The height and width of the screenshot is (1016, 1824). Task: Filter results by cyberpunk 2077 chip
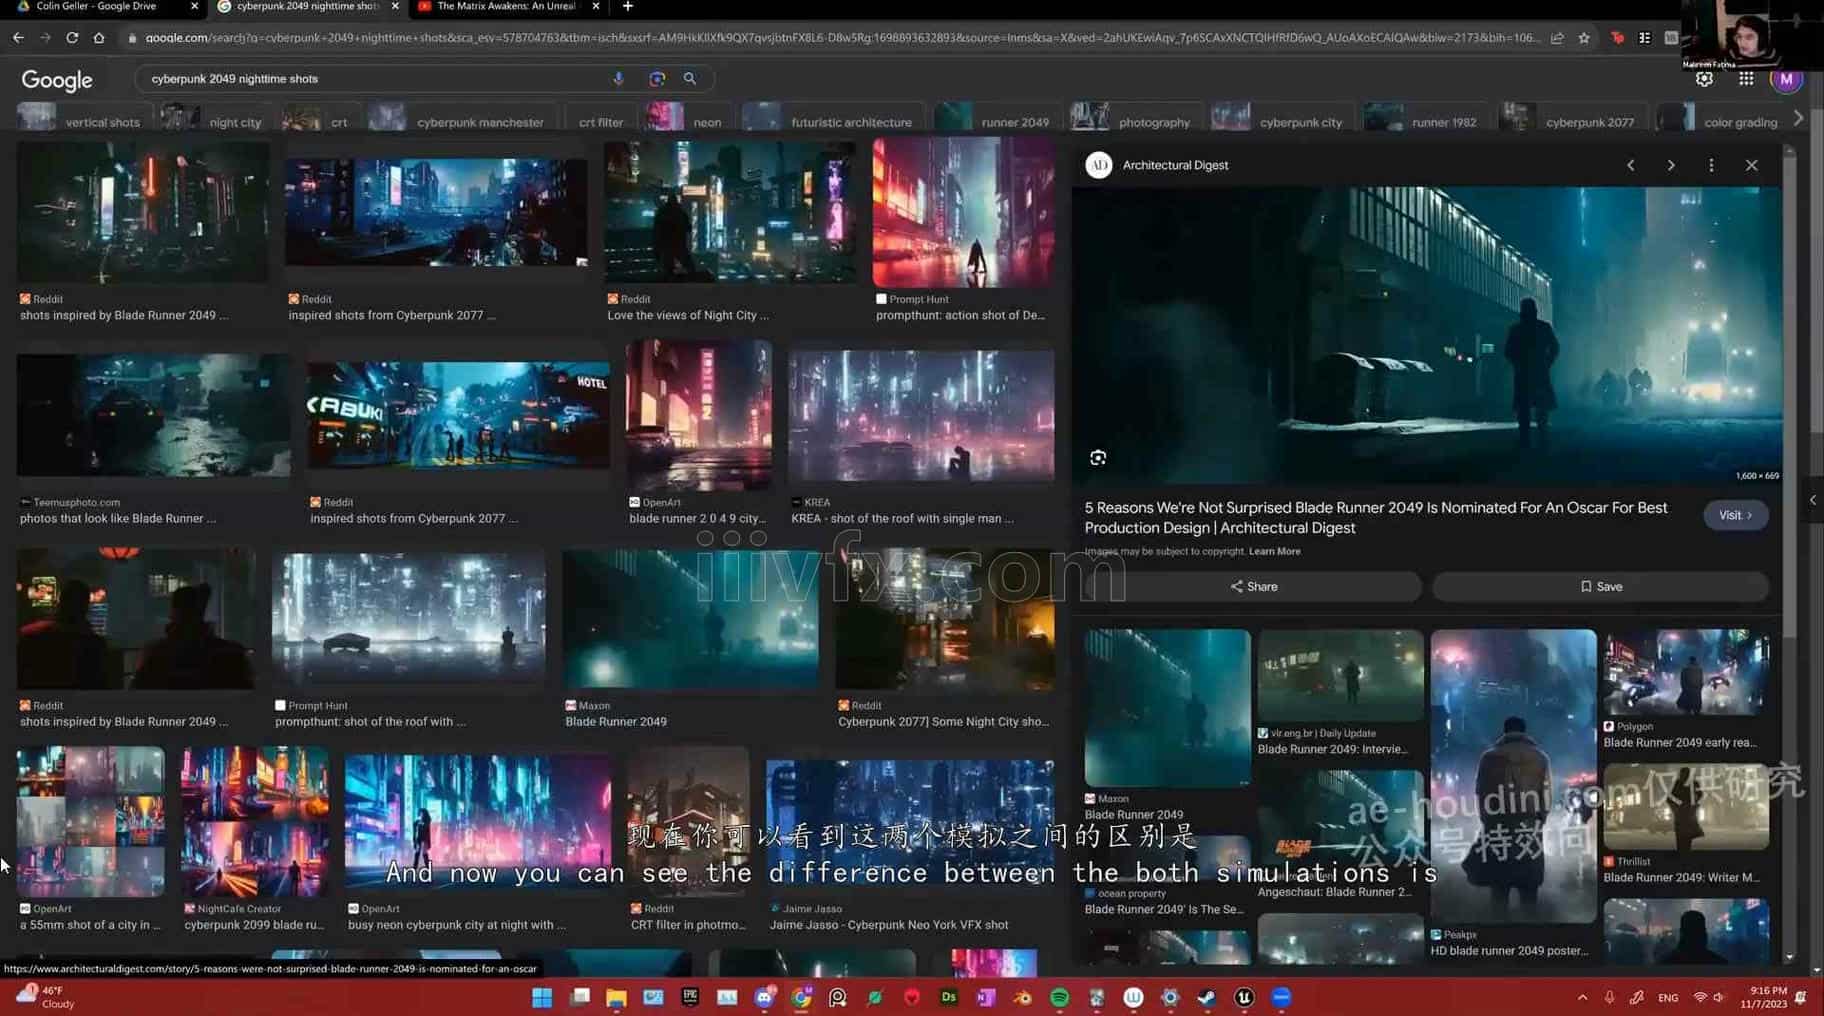(x=1572, y=122)
